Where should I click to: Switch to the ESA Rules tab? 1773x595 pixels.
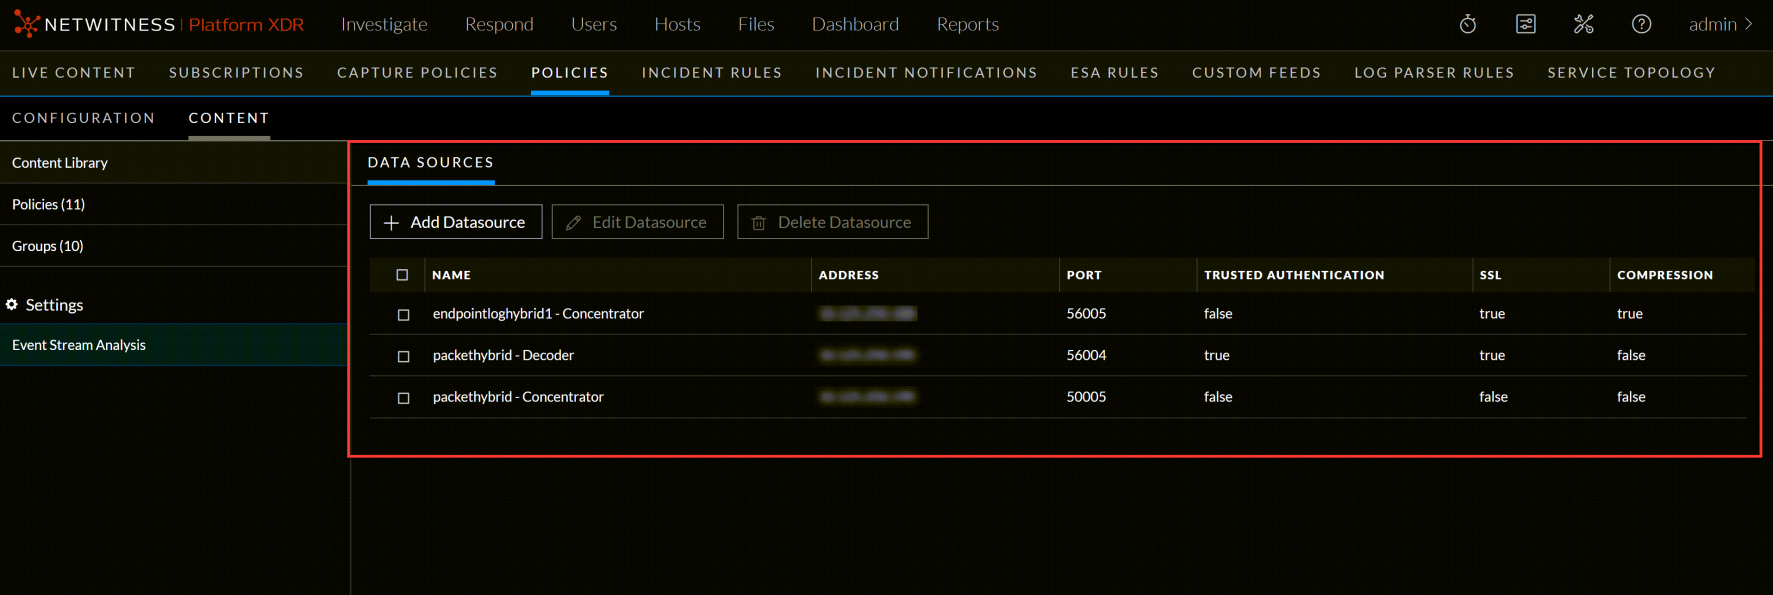pyautogui.click(x=1115, y=73)
